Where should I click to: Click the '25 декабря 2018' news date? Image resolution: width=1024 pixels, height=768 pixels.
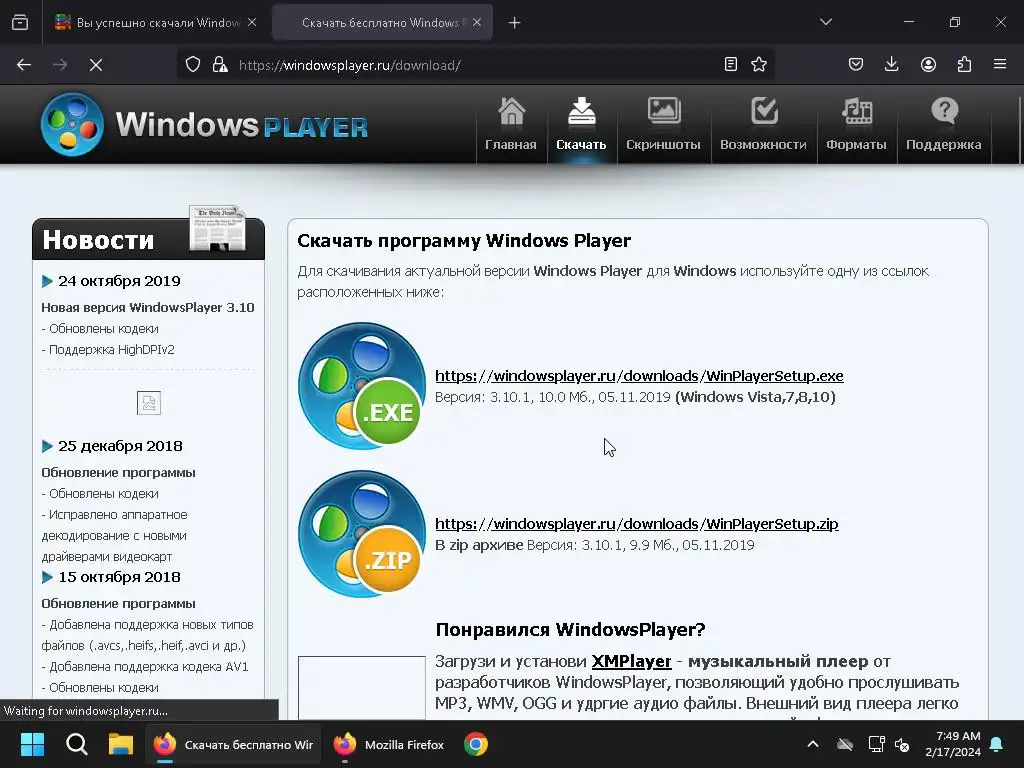coord(120,446)
